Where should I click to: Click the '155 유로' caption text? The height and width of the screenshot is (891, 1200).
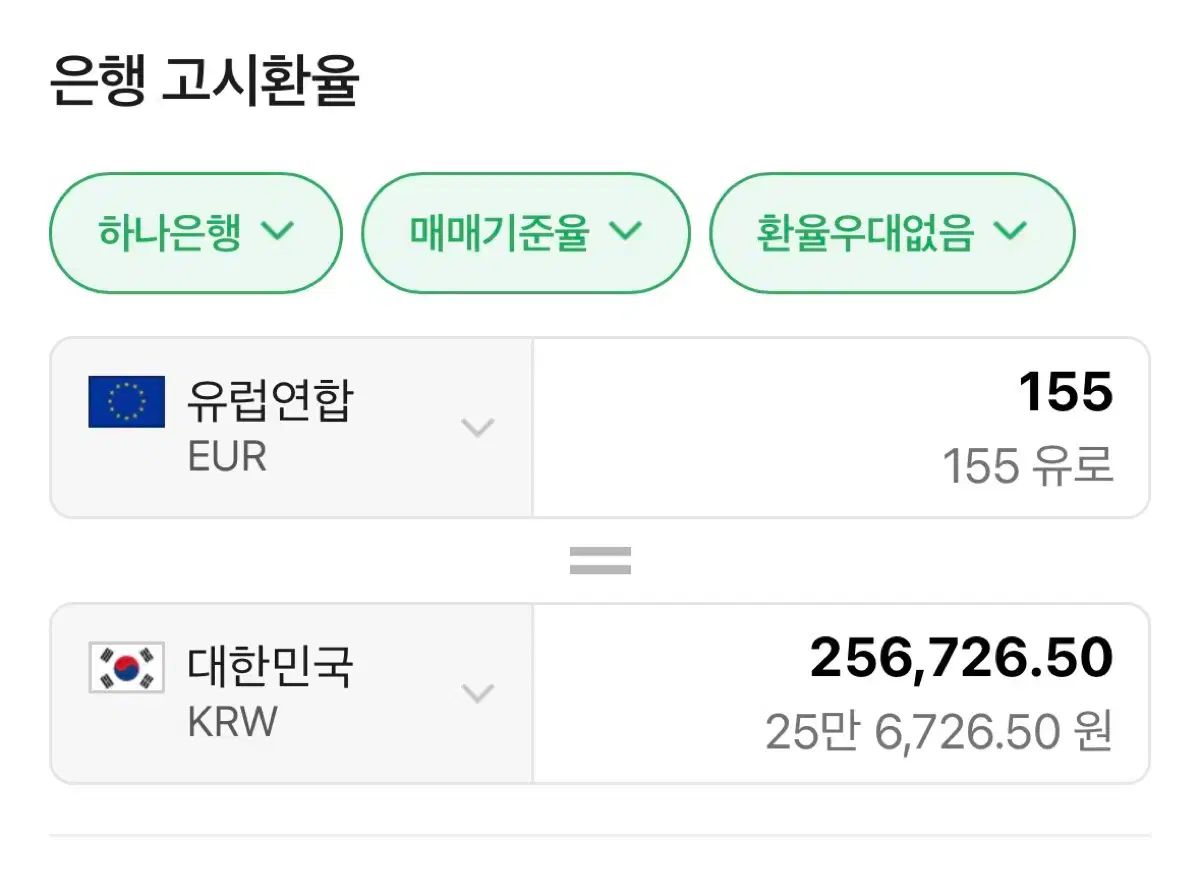[1027, 466]
